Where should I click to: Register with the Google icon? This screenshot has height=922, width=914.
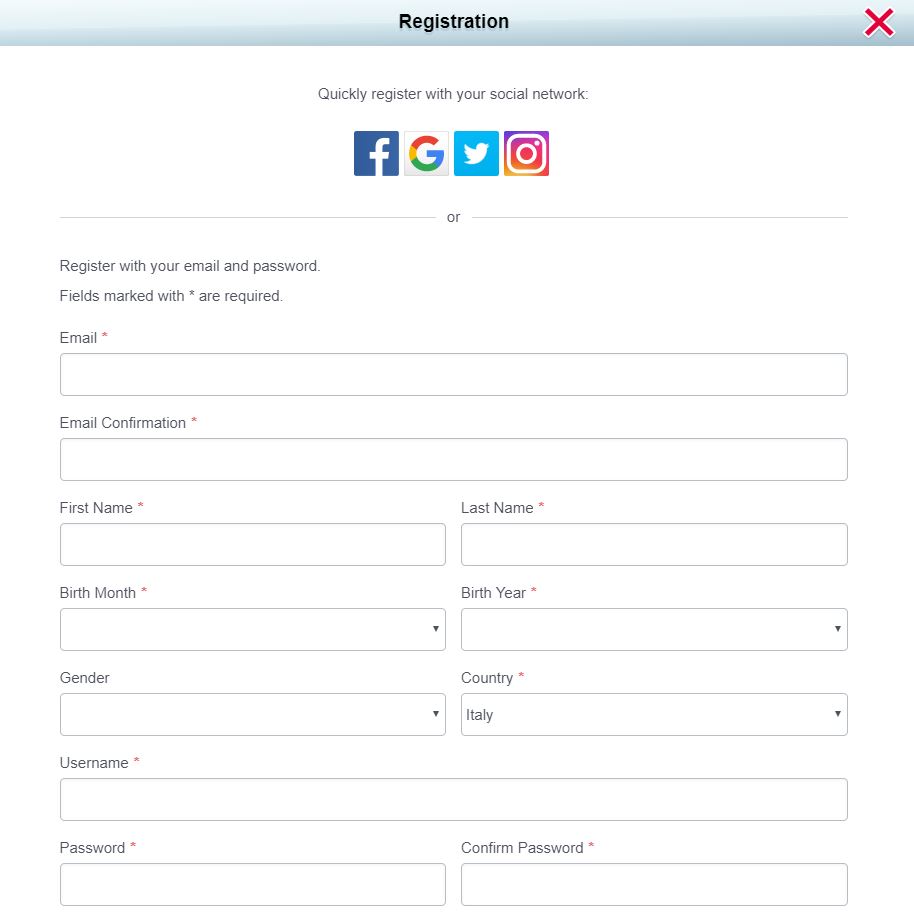[426, 154]
